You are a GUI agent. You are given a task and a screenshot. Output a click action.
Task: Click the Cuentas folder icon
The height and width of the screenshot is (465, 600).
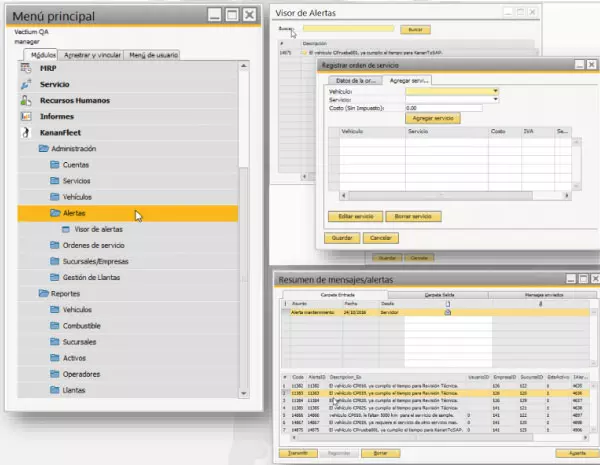55,164
